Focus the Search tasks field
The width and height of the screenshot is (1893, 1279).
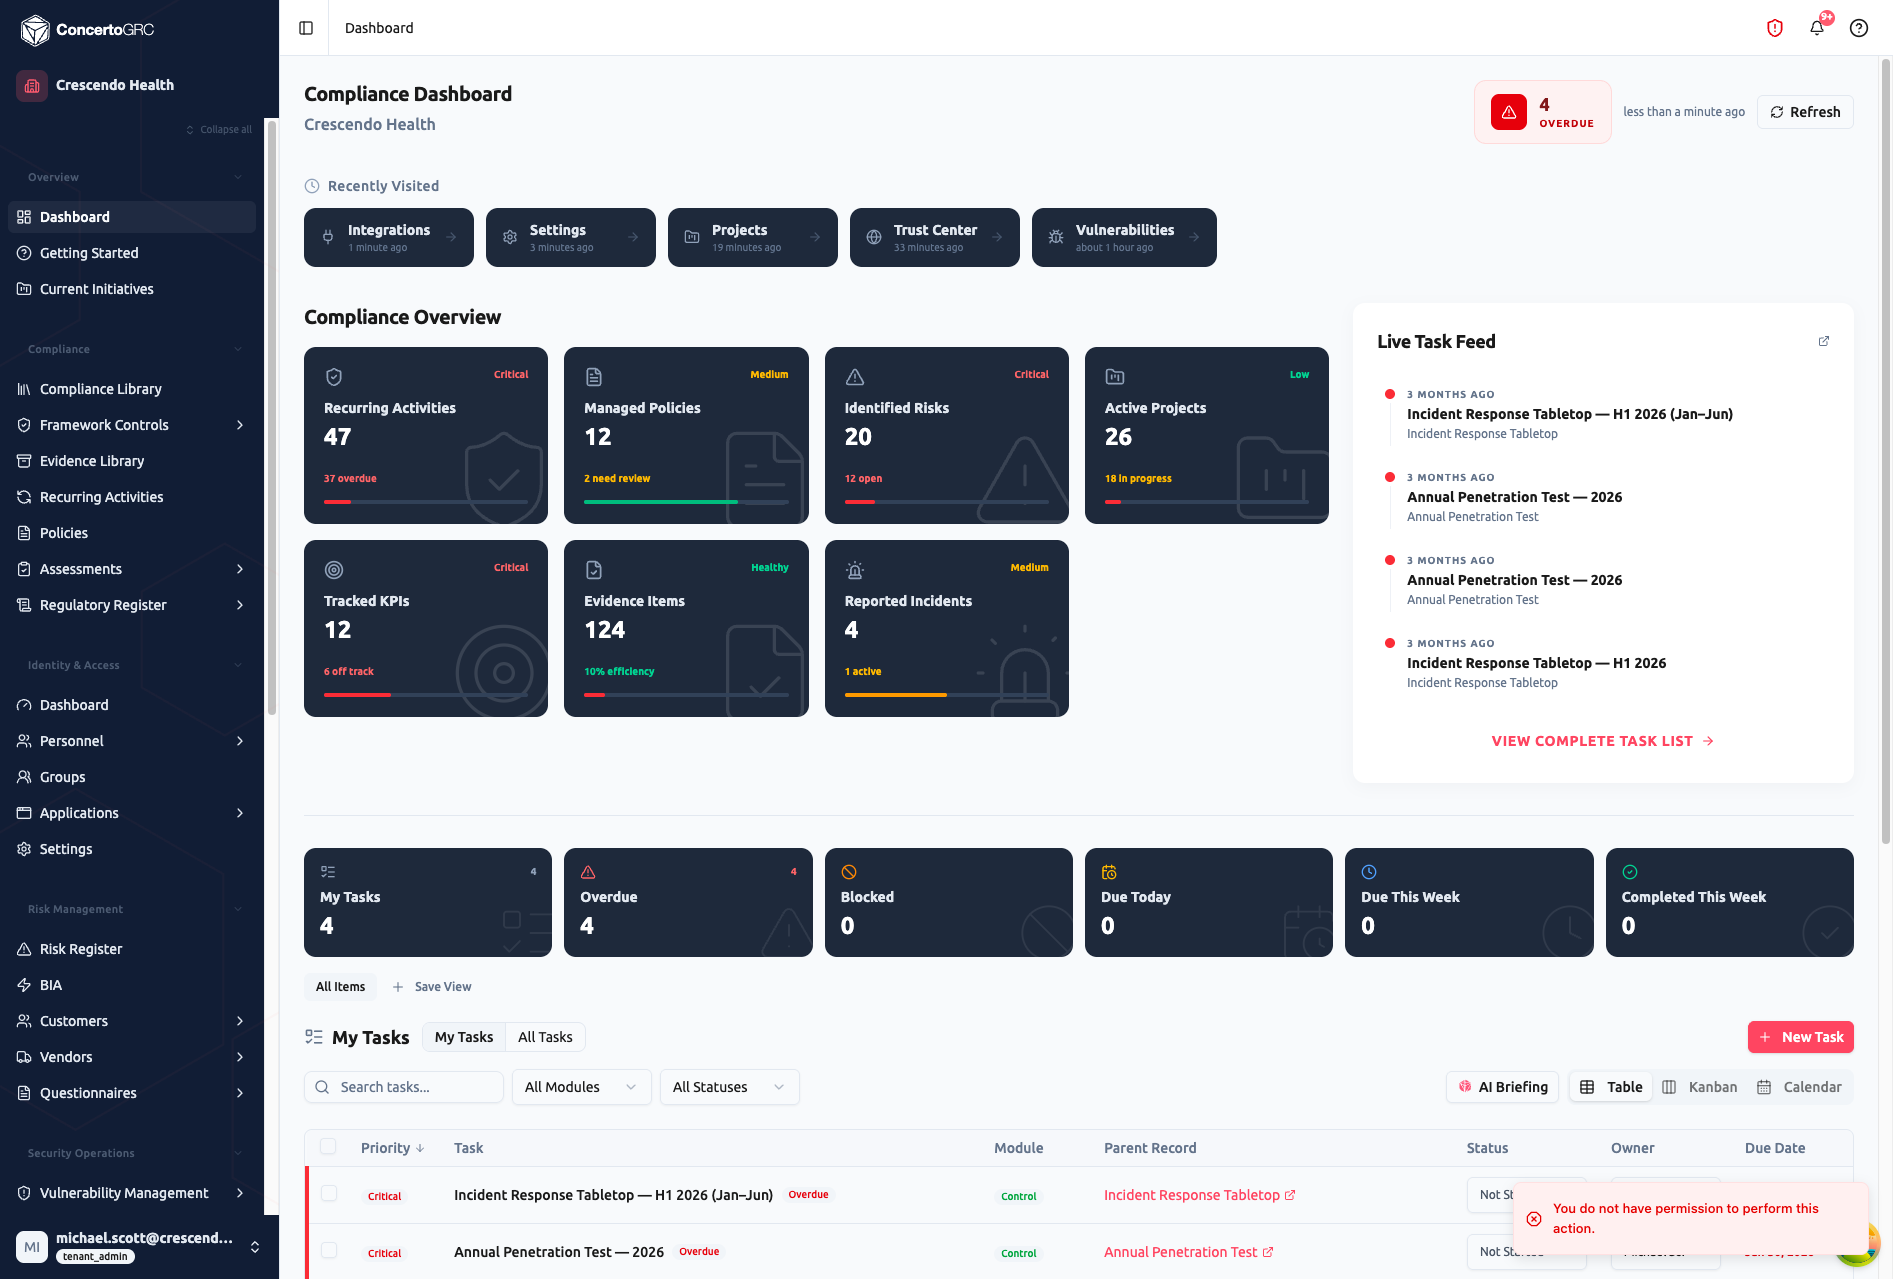coord(404,1087)
